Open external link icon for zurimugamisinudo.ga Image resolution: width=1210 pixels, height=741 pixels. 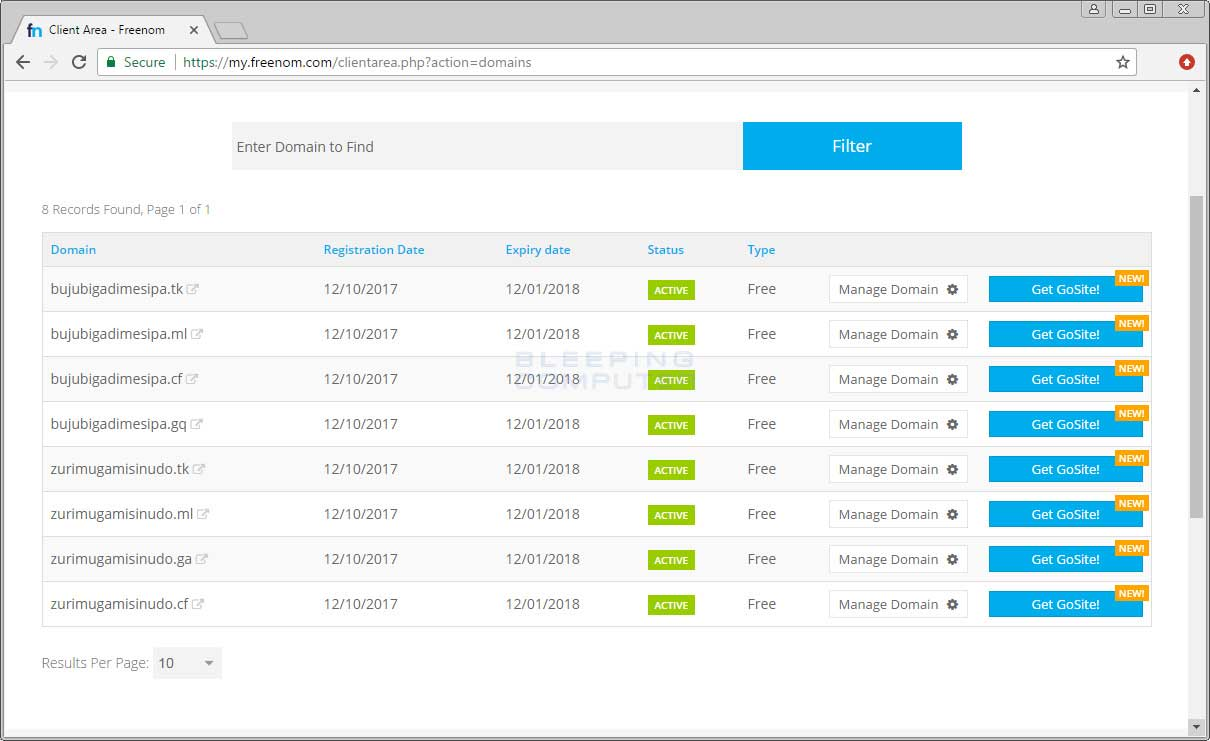pos(201,559)
